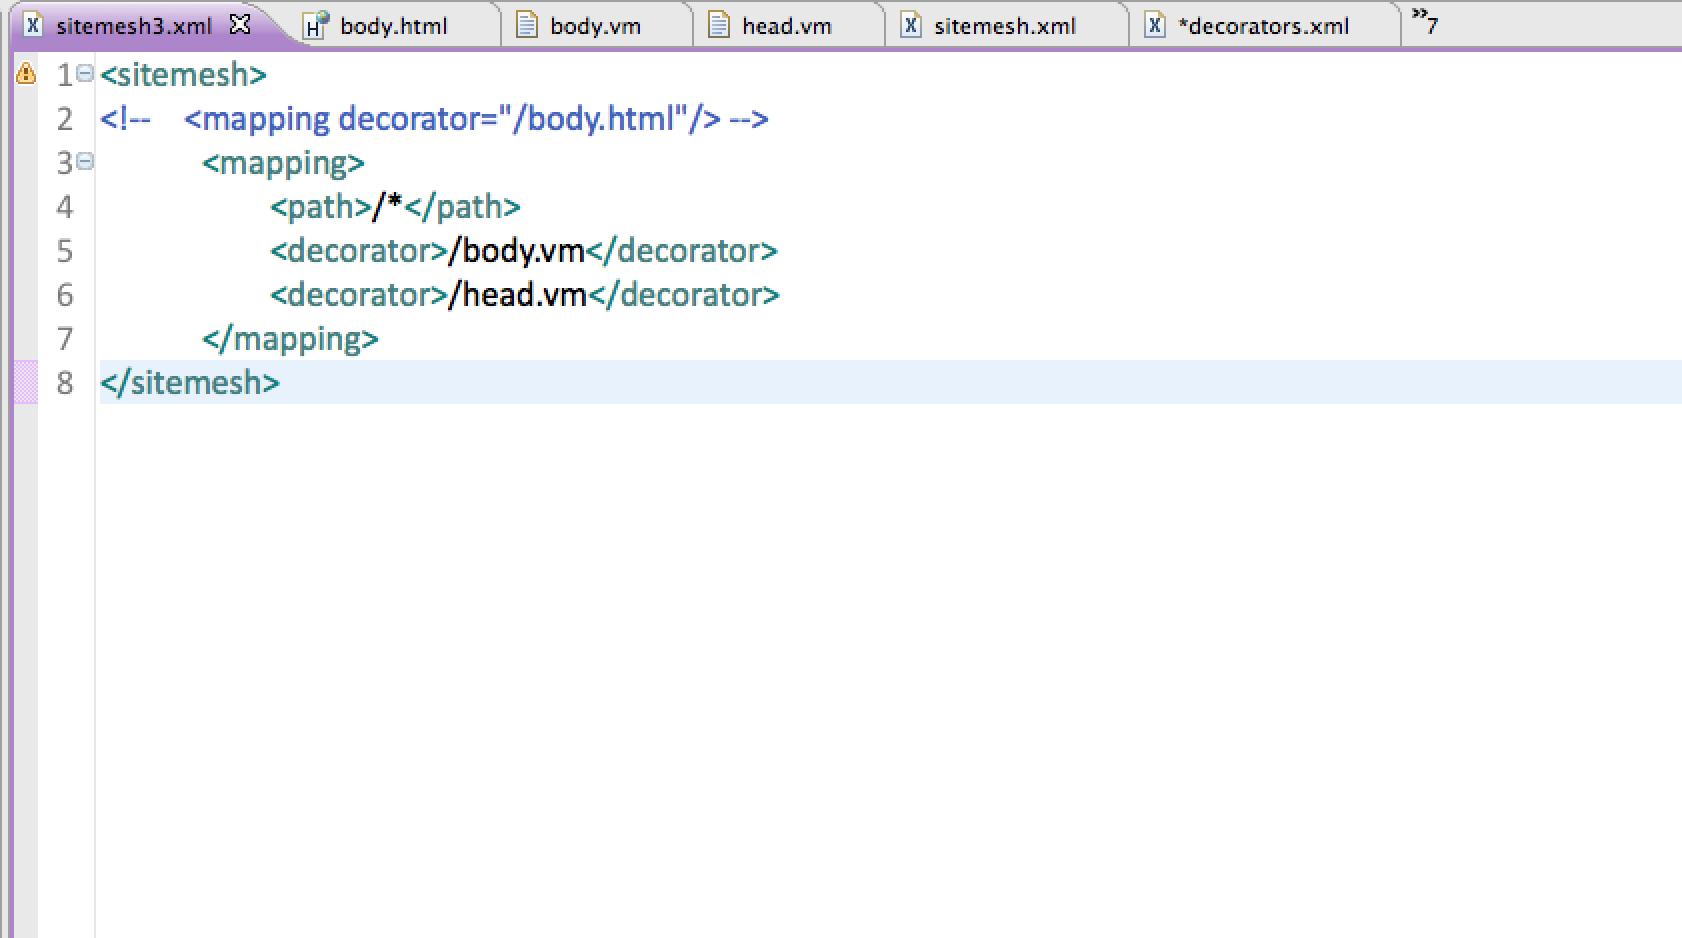
Task: Click the file icon on head.vm tab
Action: (718, 25)
